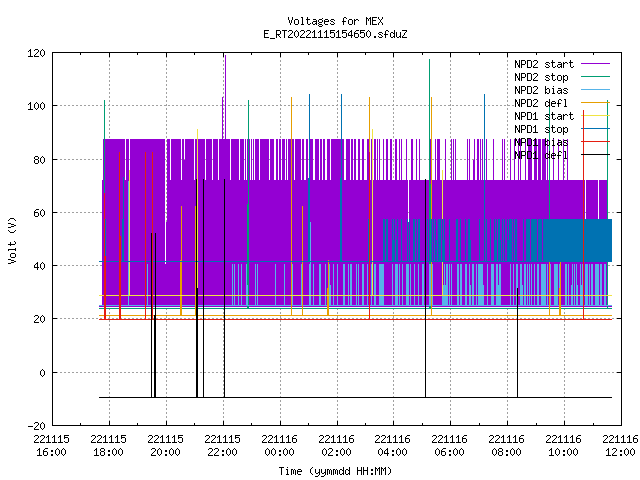The height and width of the screenshot is (480, 640).
Task: Click the 221115 22:00 x-axis tick label
Action: point(222,446)
